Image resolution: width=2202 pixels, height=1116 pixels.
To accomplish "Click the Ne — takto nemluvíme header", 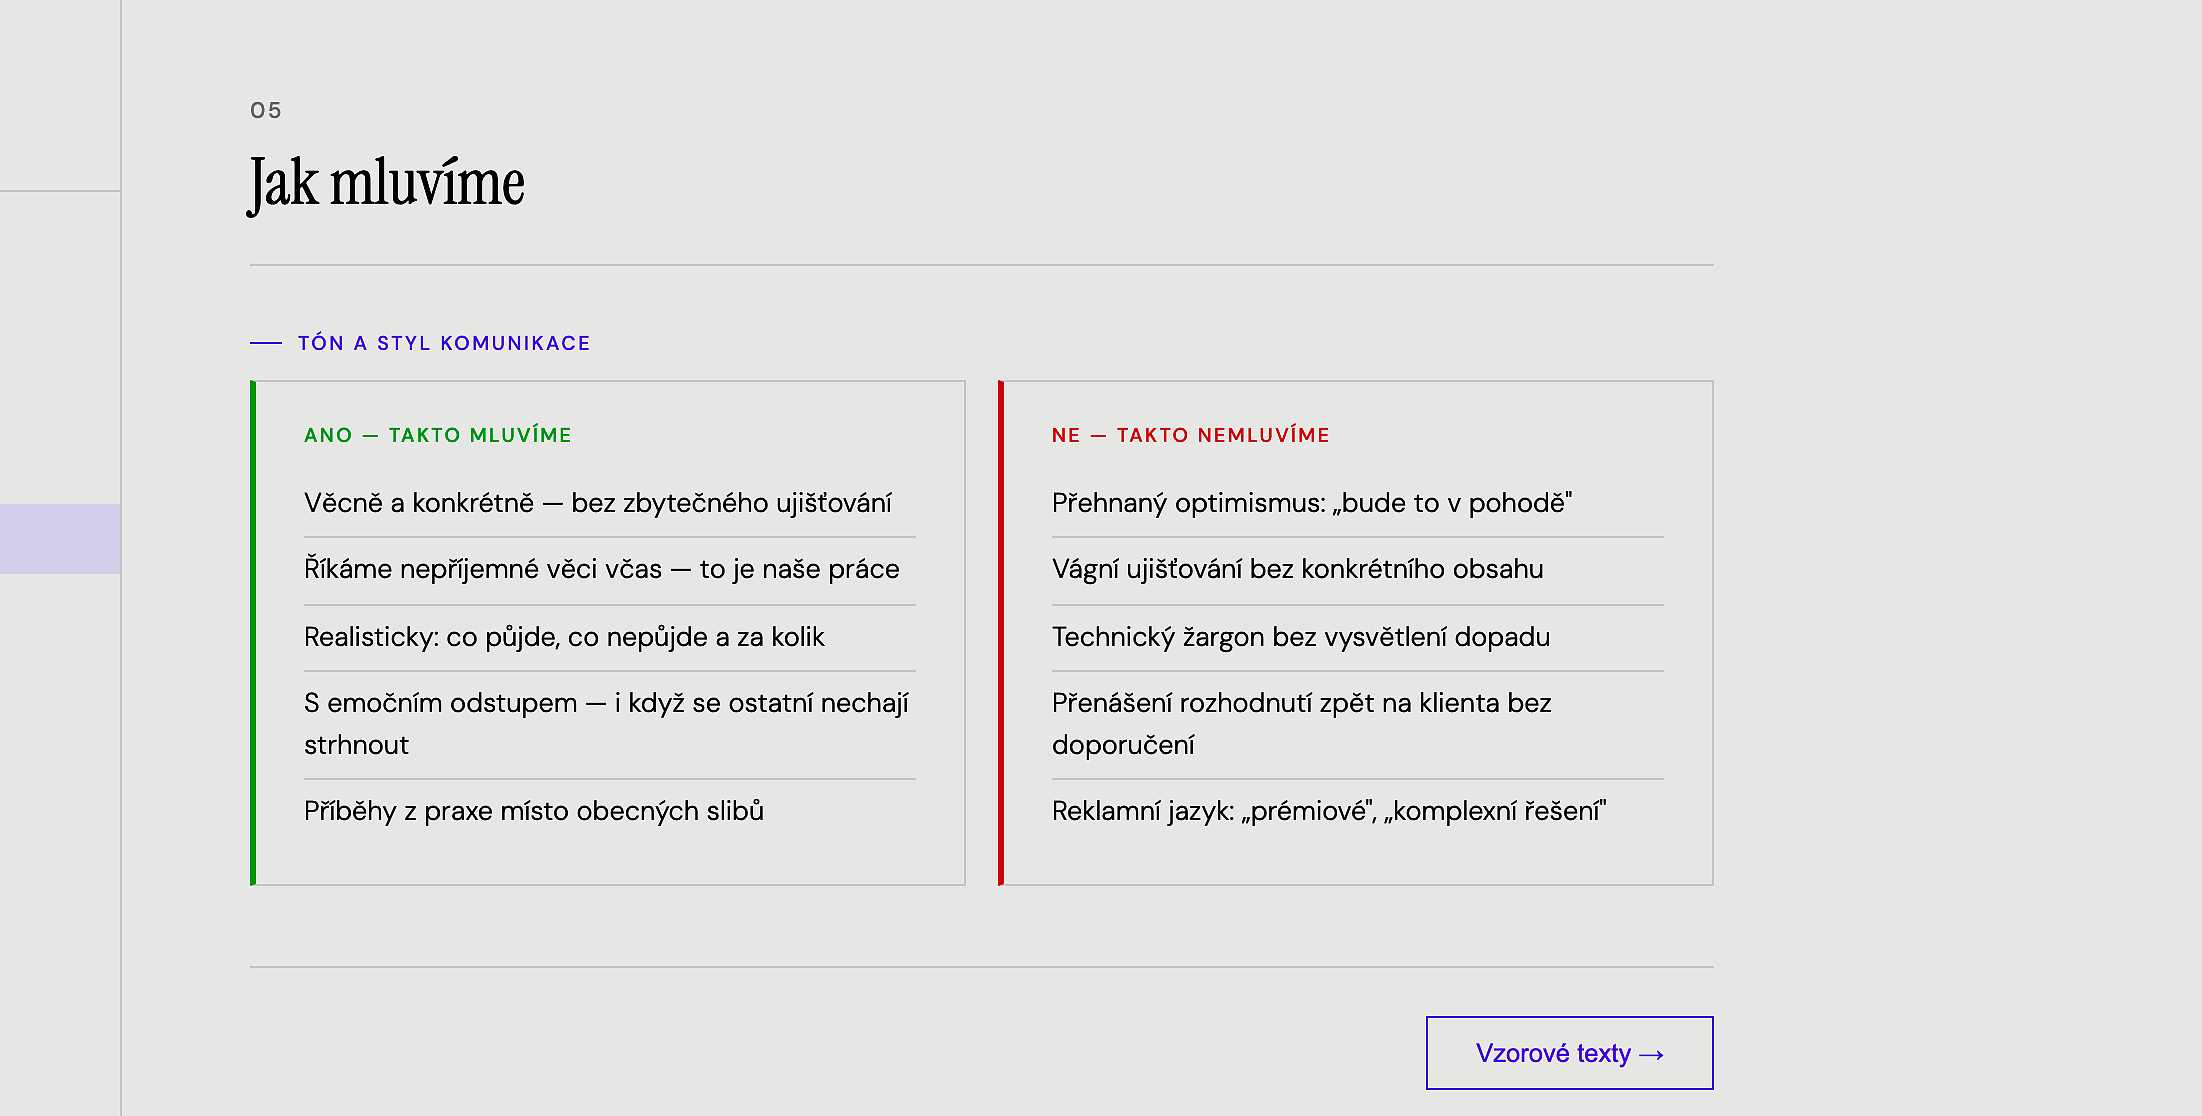I will [1190, 435].
